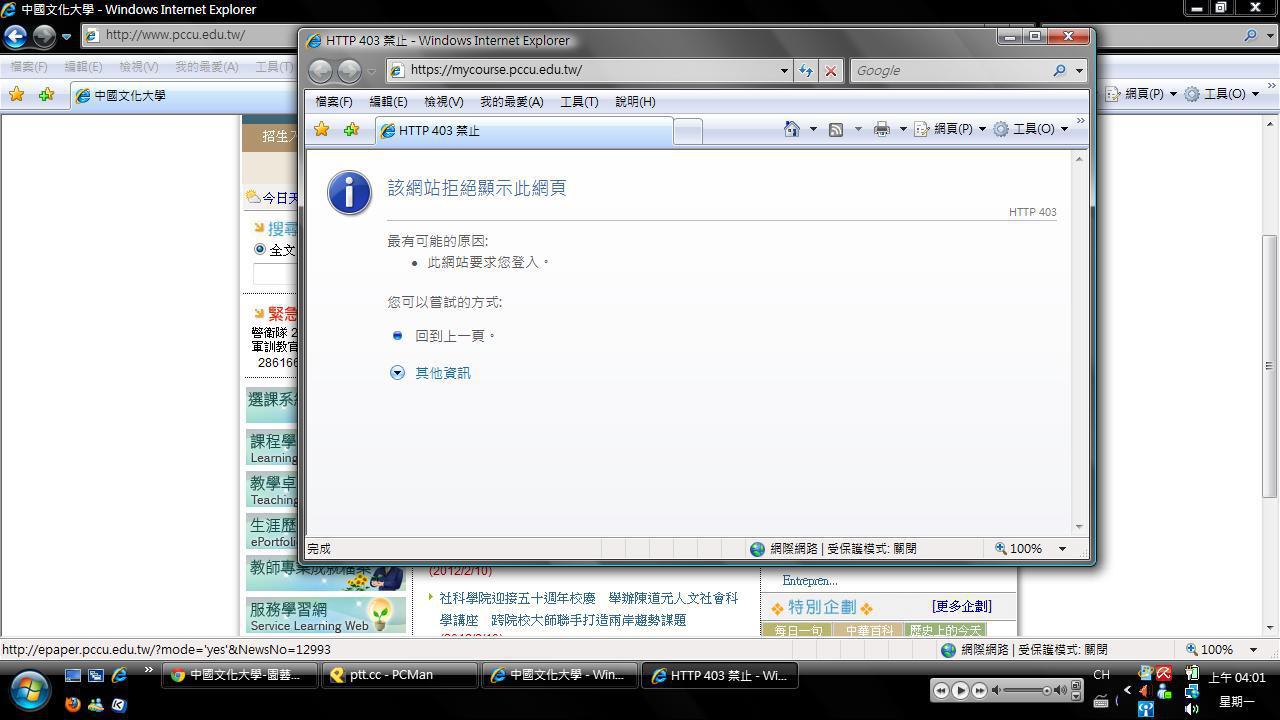The width and height of the screenshot is (1280, 720).
Task: Select the HTTP 403 禁止 tab
Action: pyautogui.click(x=525, y=131)
